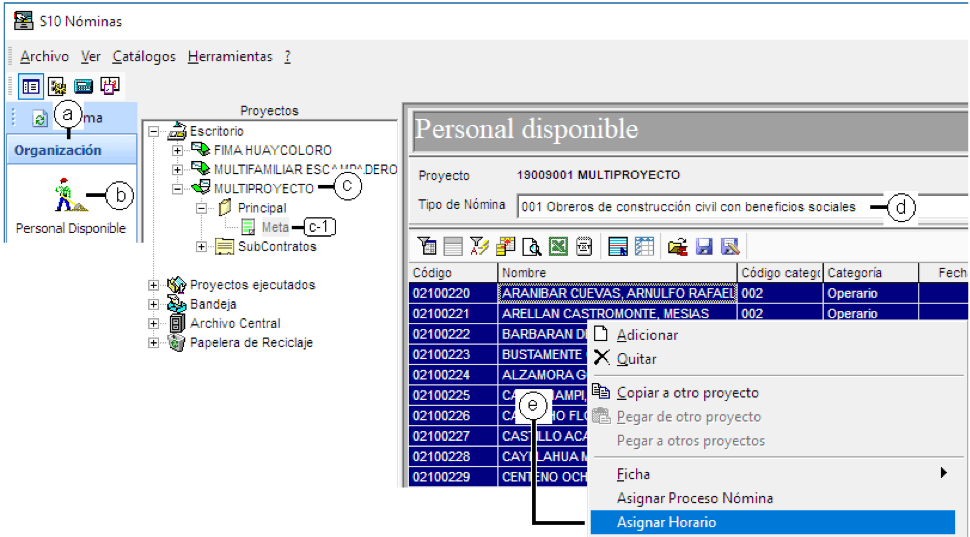This screenshot has width=970, height=537.
Task: Select the Meta tree item
Action: (275, 228)
